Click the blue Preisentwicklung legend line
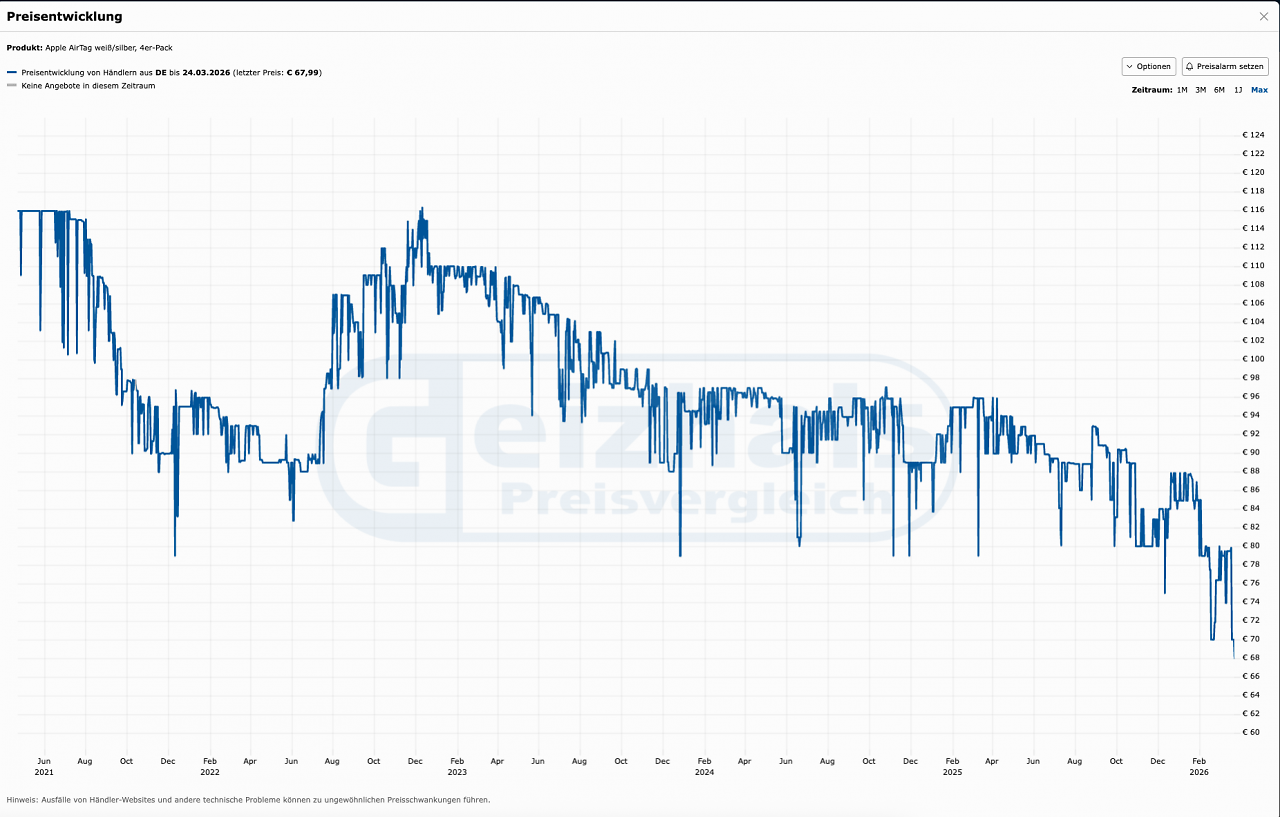The width and height of the screenshot is (1280, 817). coord(12,72)
